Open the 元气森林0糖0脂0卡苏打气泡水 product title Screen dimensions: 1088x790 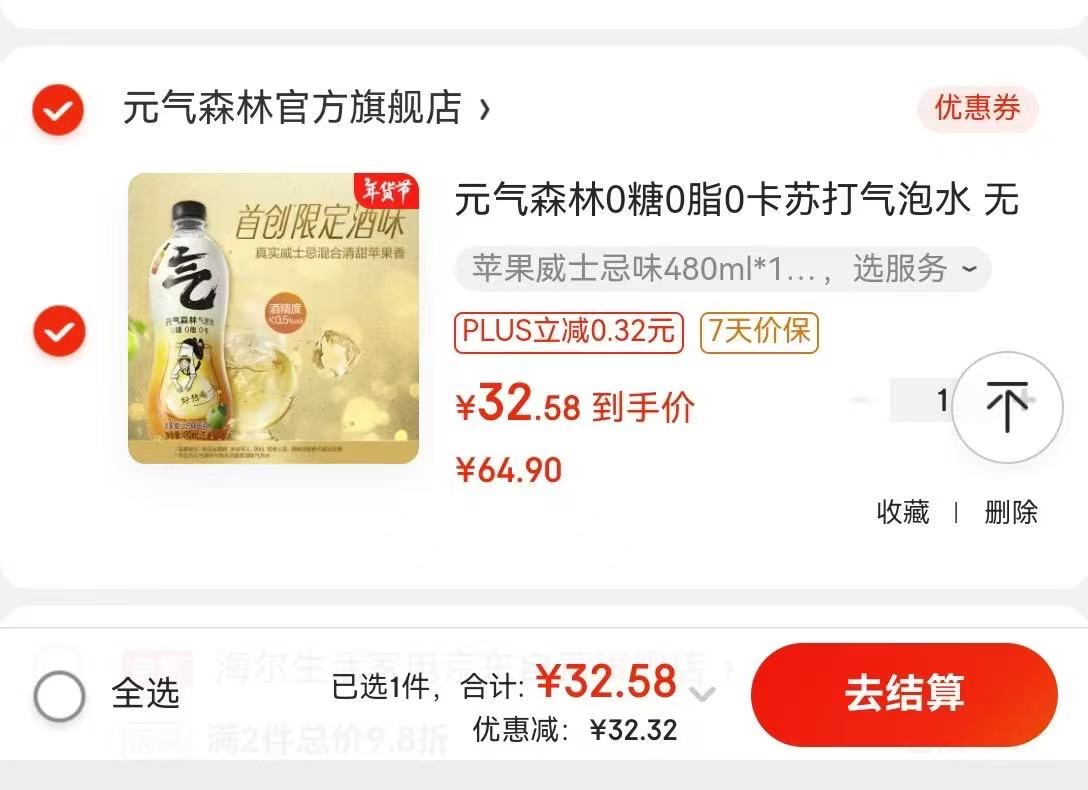pos(737,200)
